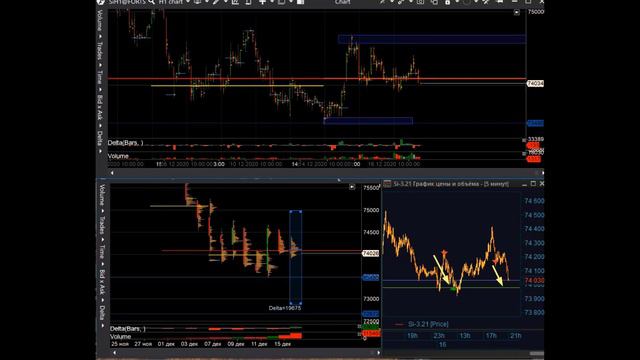The height and width of the screenshot is (360, 640).
Task: Click the Delta(Bars, ) indicator label in the bottom chart
Action: pos(128,329)
